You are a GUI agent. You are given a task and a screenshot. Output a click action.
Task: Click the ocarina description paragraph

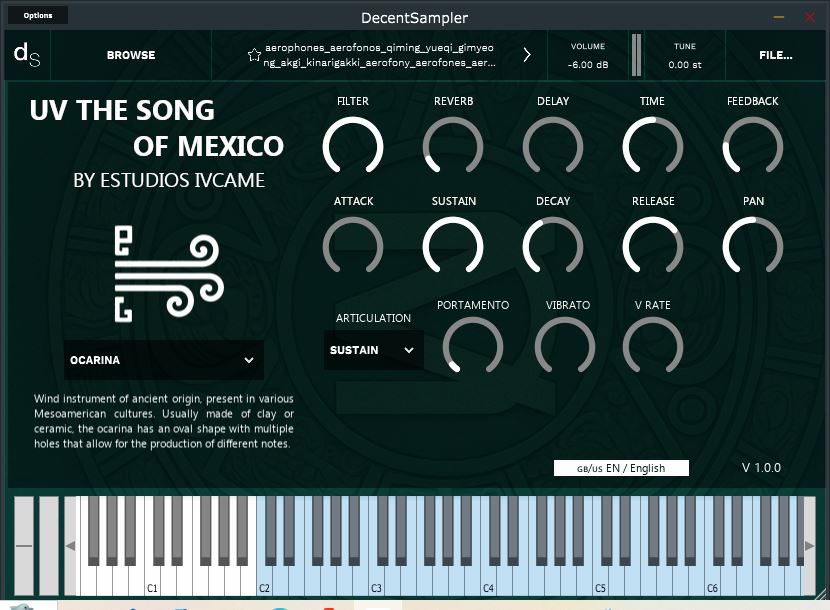coord(164,421)
